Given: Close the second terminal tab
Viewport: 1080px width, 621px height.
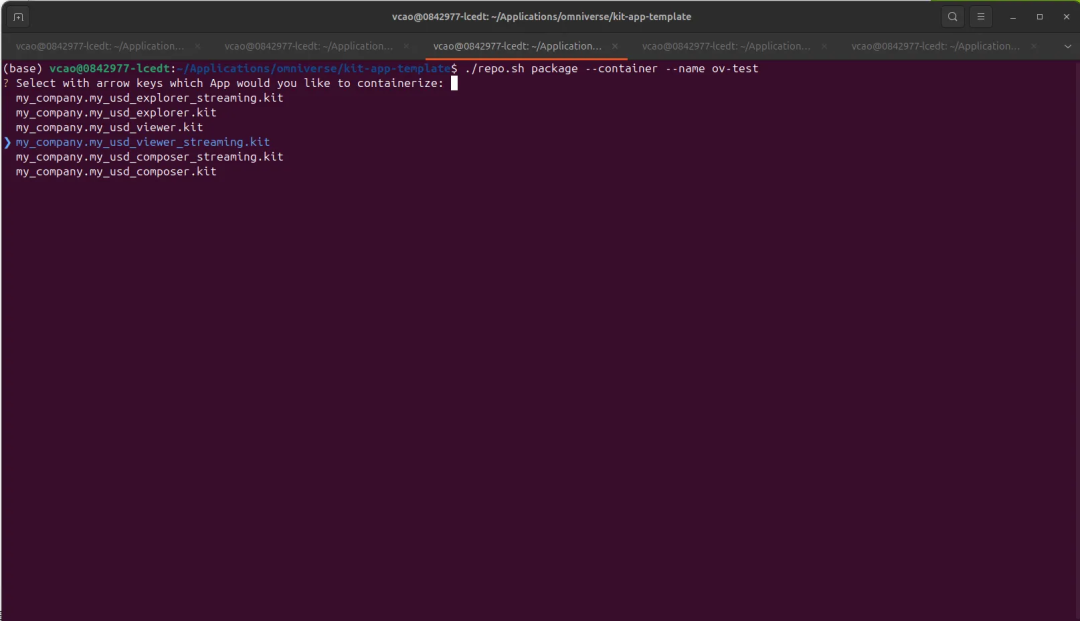Looking at the screenshot, I should [x=406, y=46].
